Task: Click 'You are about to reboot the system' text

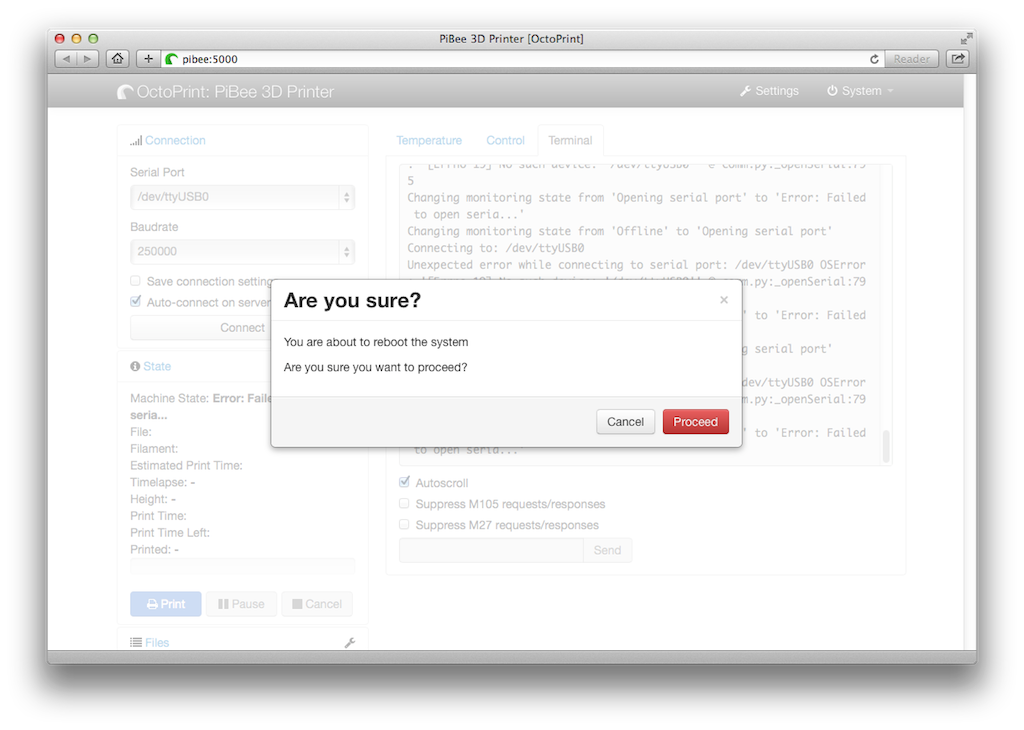Action: 376,342
